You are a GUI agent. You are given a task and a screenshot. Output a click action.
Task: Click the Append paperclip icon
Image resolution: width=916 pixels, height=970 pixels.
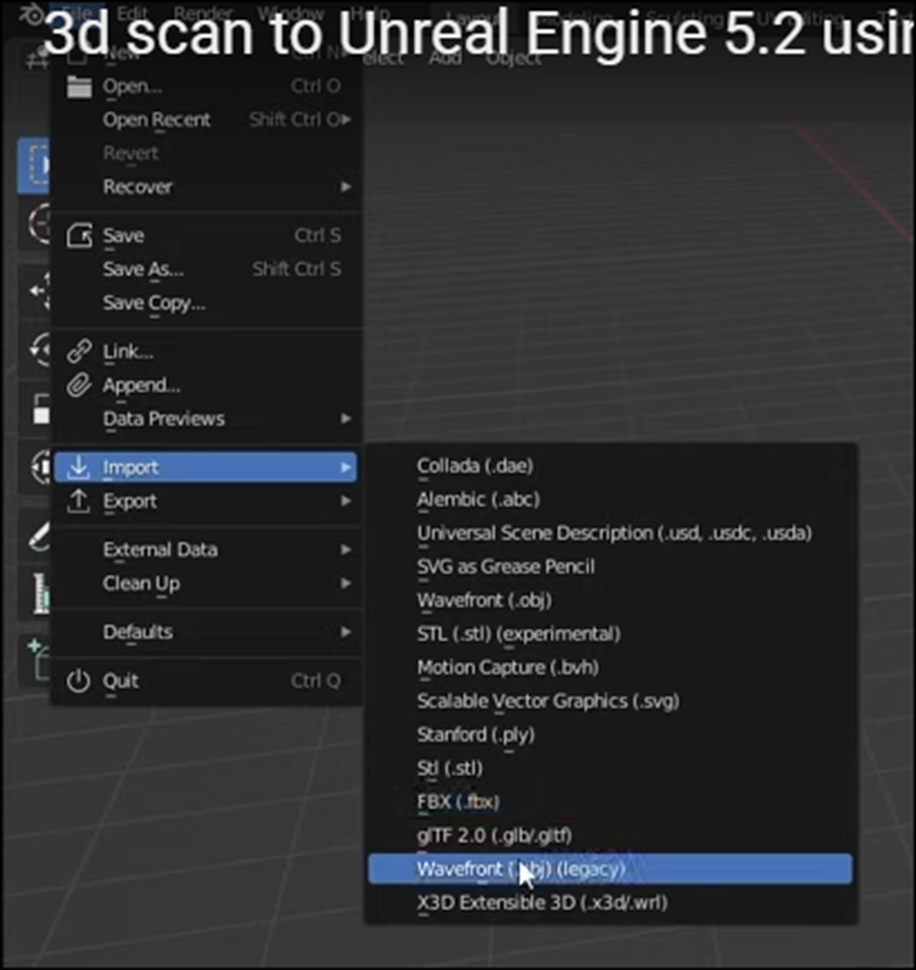tap(79, 385)
